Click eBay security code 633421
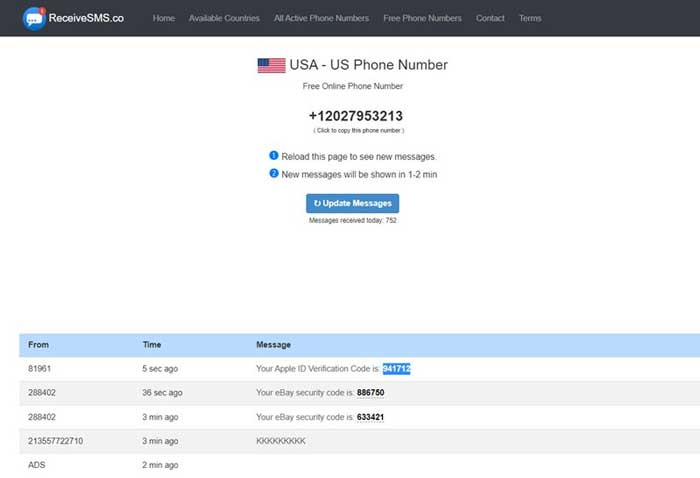 tap(371, 417)
